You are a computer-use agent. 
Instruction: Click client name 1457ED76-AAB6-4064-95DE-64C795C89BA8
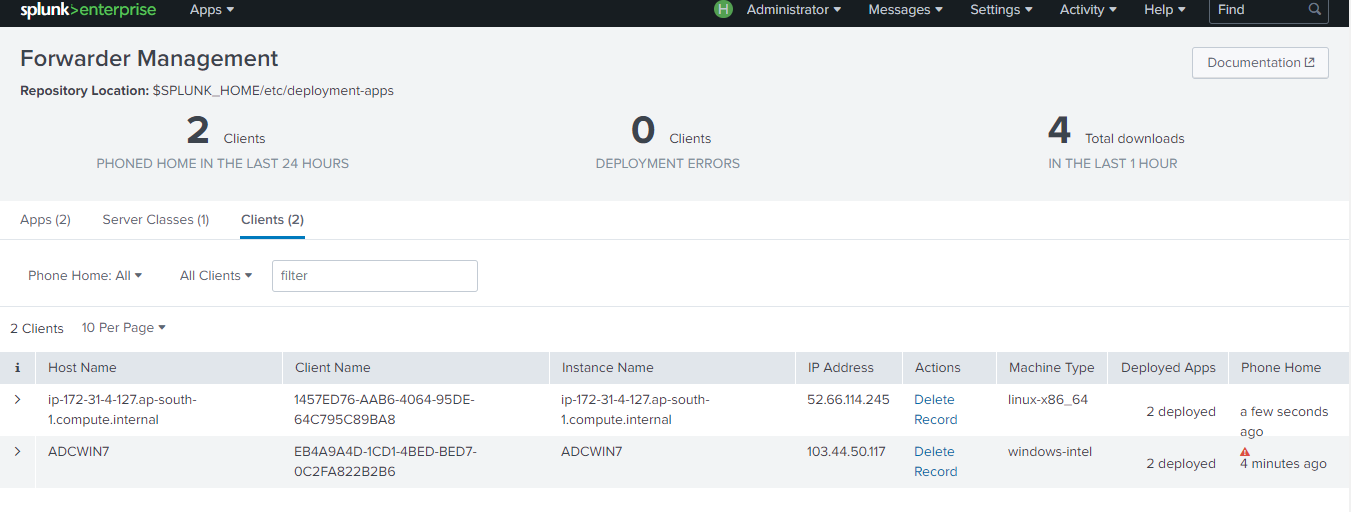(384, 410)
